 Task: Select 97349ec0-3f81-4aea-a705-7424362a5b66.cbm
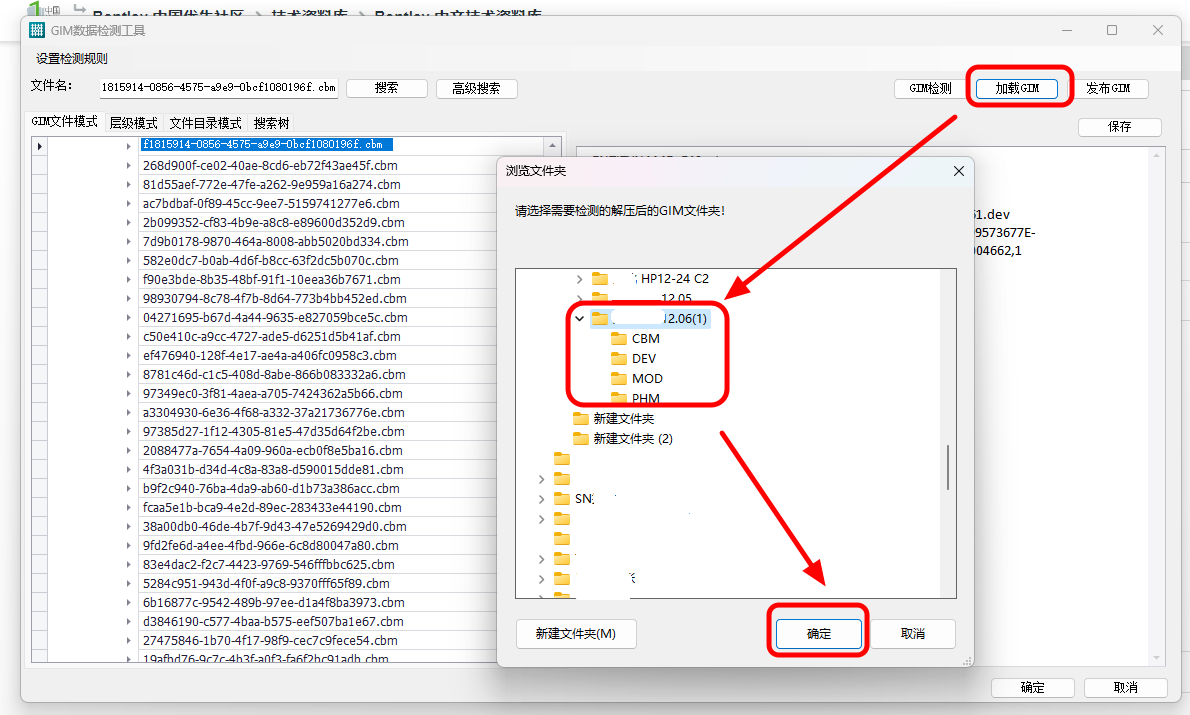pyautogui.click(x=272, y=393)
